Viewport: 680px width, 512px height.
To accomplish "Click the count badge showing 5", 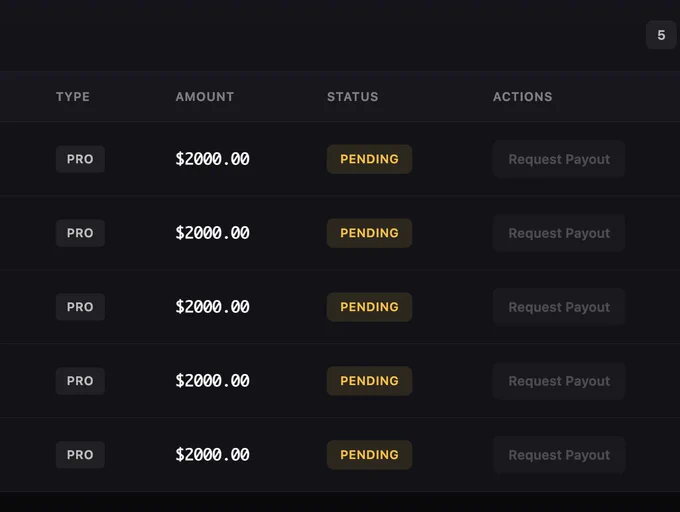I will (x=661, y=35).
